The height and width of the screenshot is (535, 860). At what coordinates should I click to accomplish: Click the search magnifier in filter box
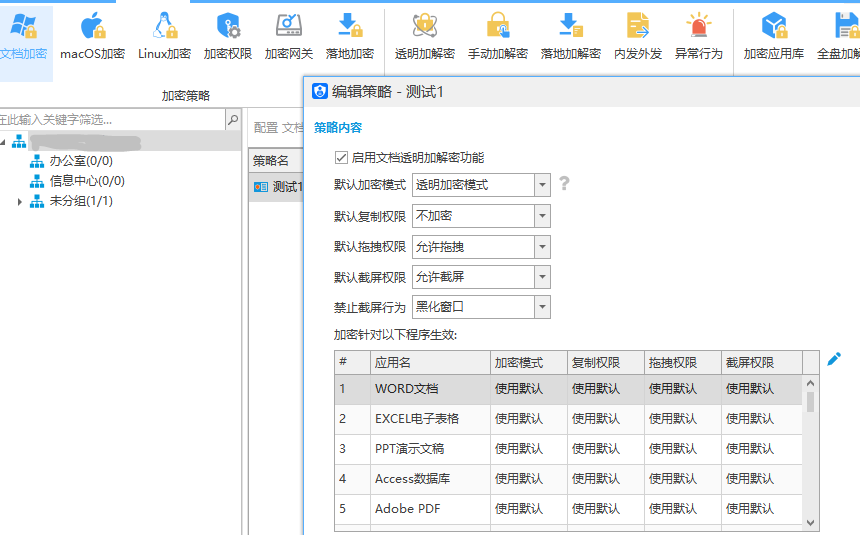pos(233,119)
